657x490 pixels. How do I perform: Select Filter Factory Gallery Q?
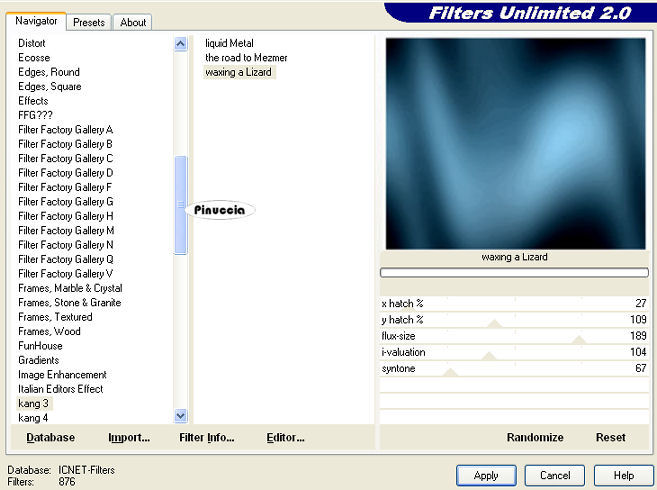tap(66, 259)
